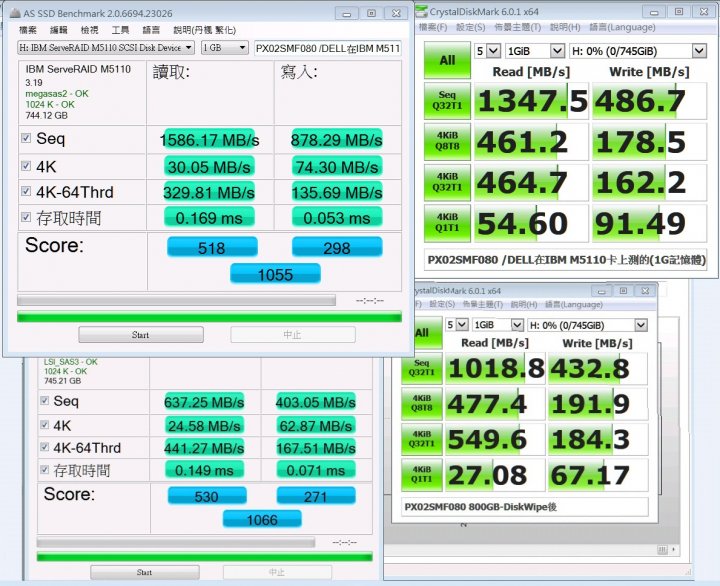Click the green progress bar in top AS SSD

pos(209,316)
